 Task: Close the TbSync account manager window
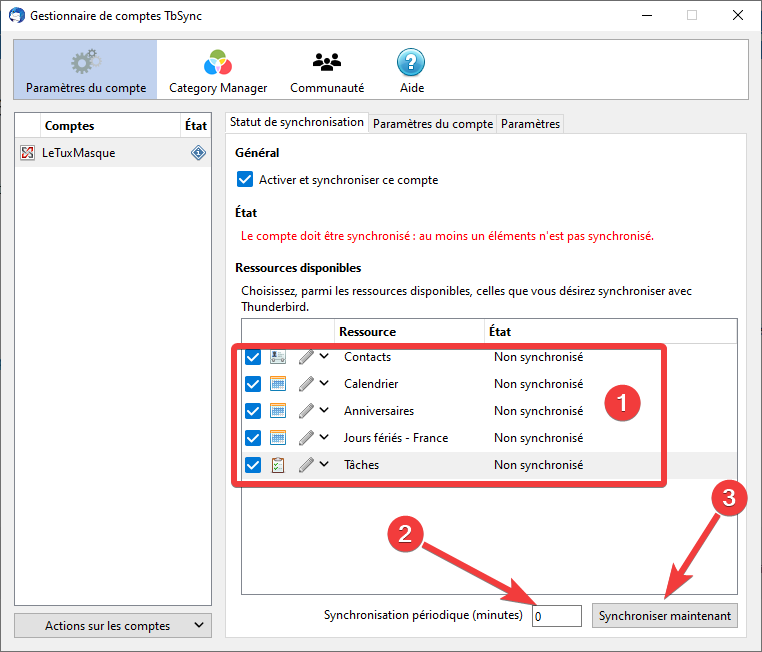point(737,15)
